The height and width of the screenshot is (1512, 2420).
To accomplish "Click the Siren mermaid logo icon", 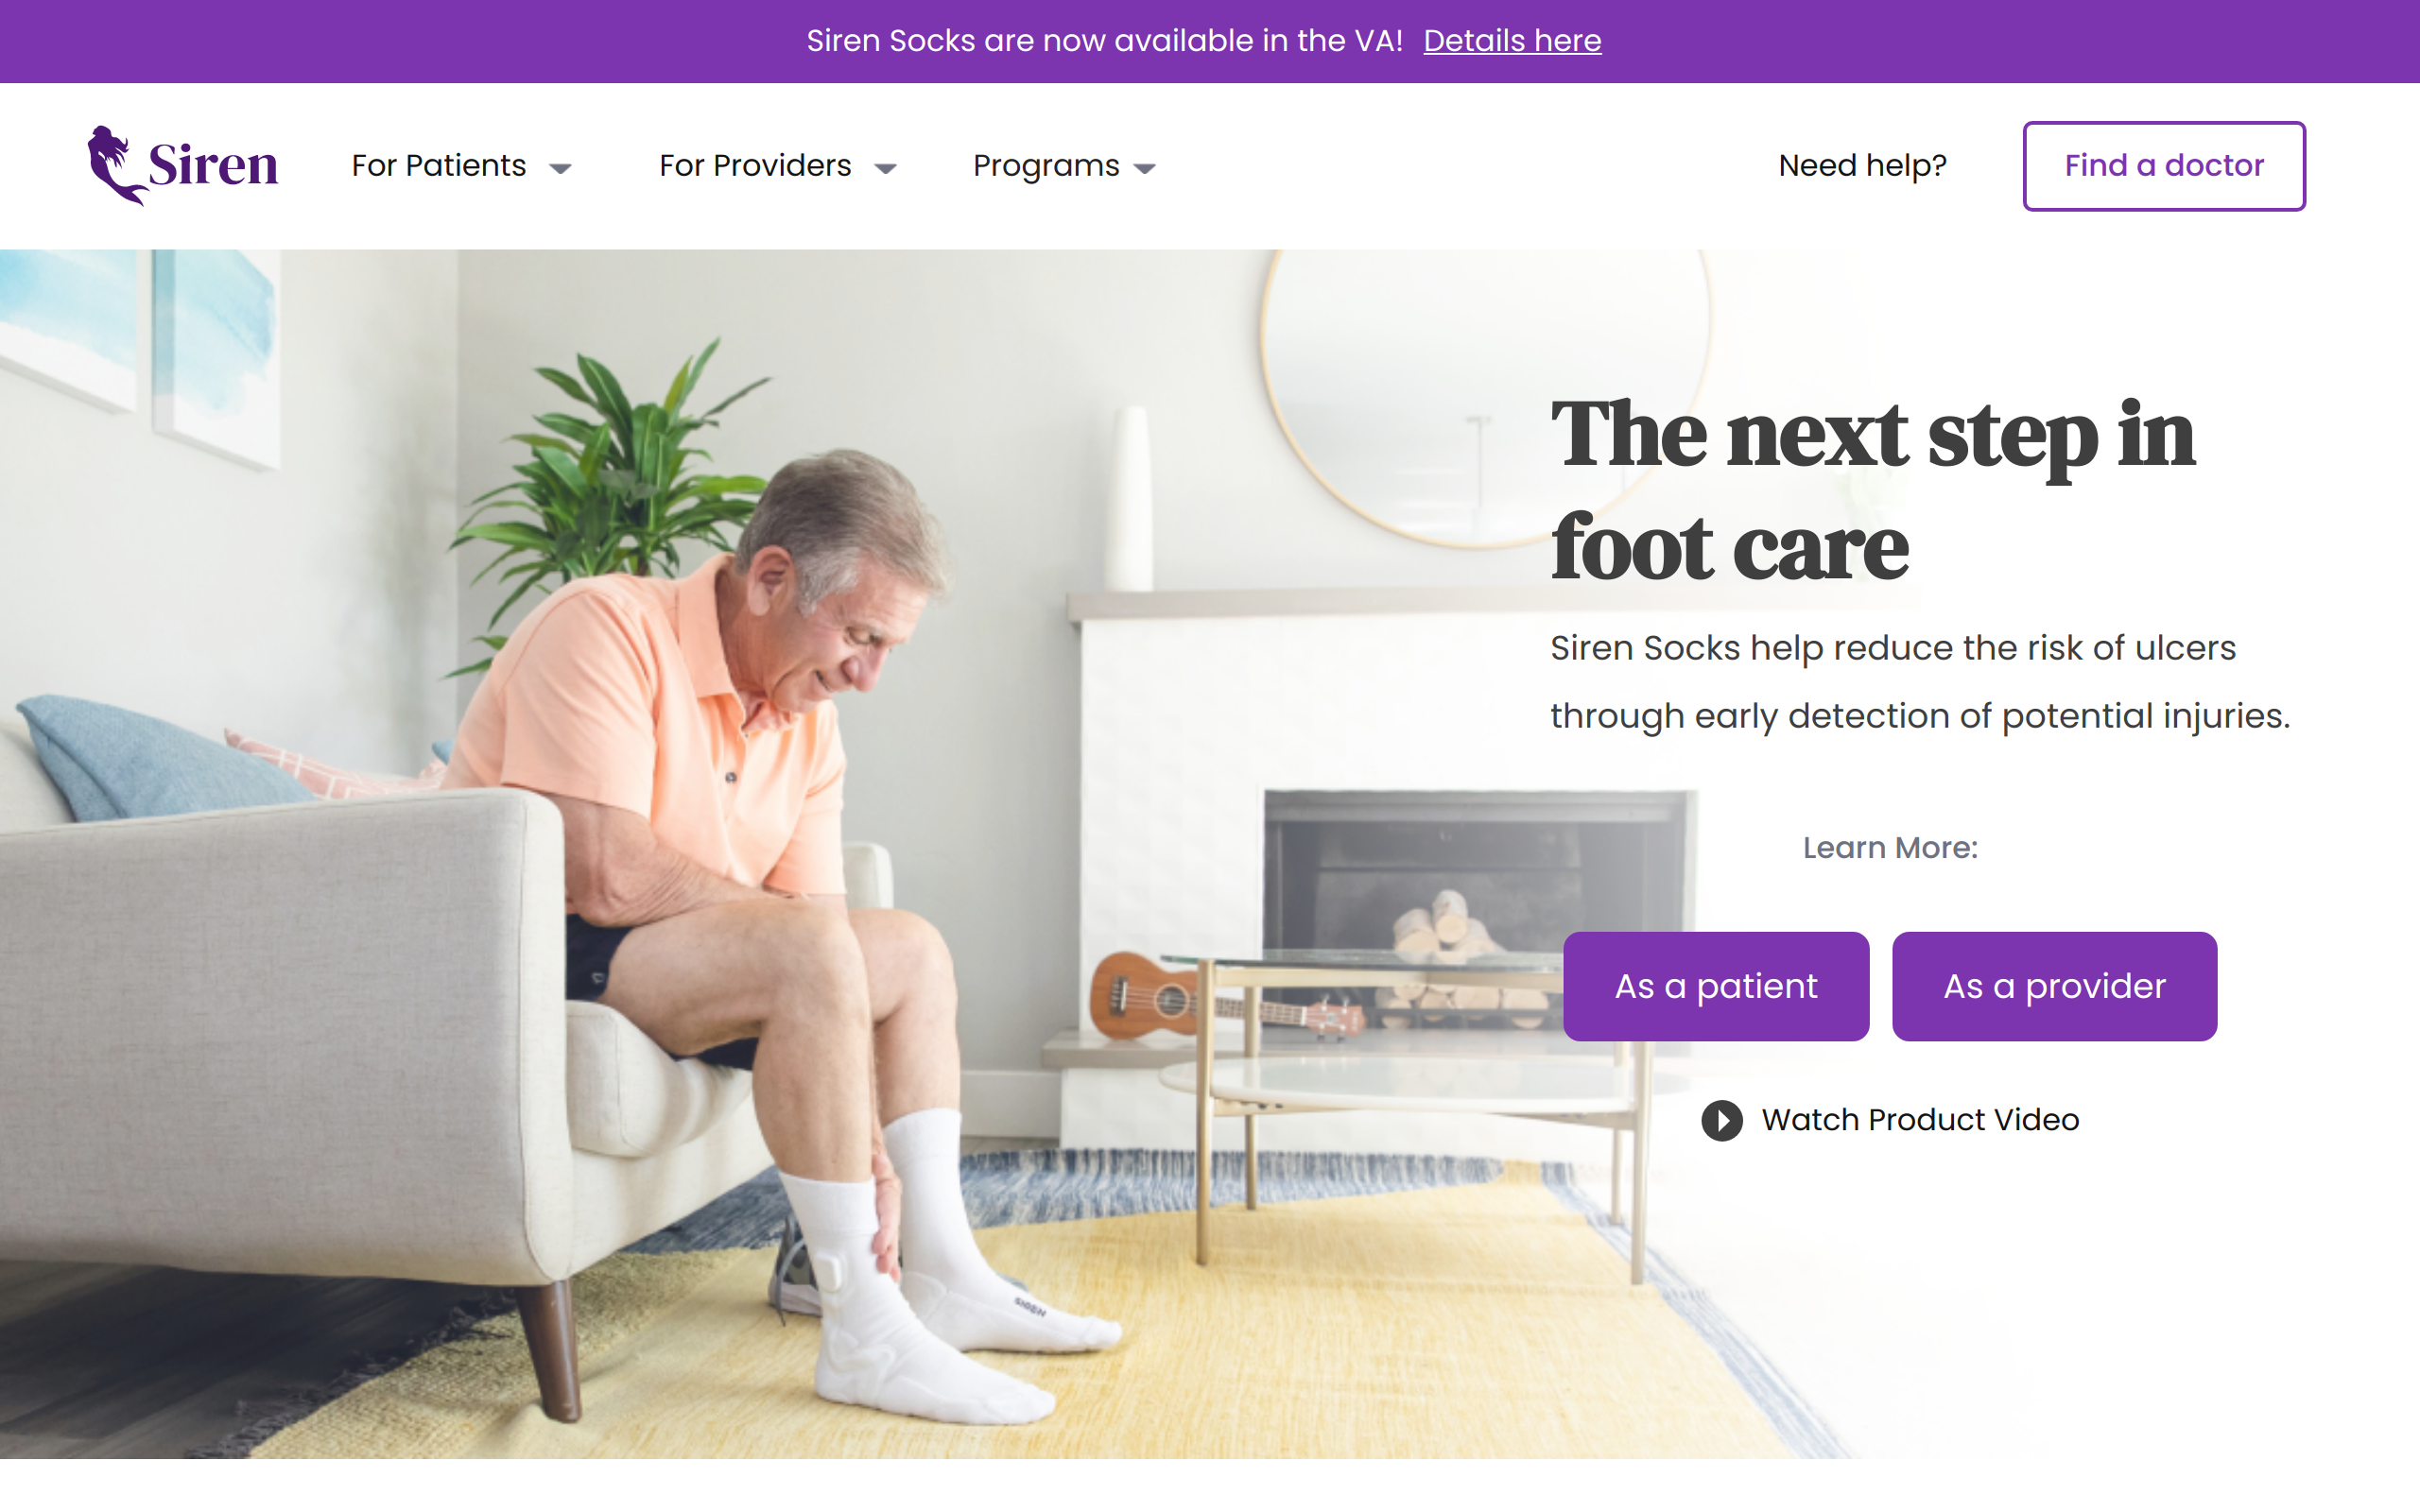I will 116,165.
